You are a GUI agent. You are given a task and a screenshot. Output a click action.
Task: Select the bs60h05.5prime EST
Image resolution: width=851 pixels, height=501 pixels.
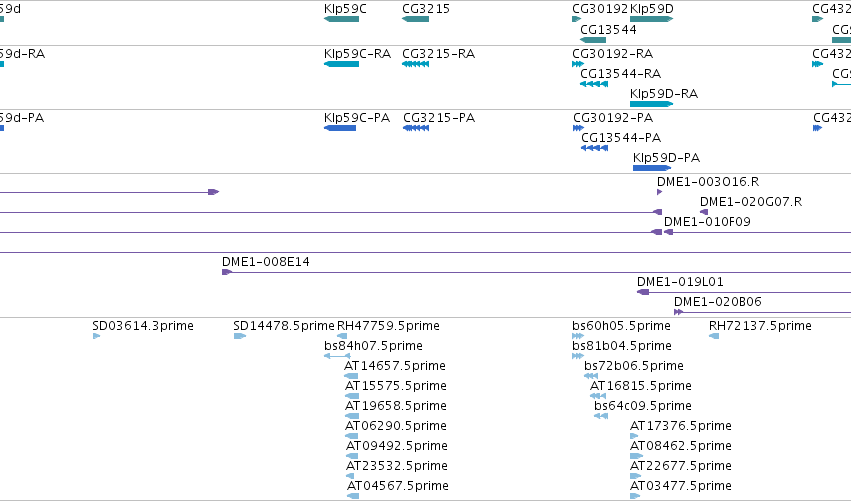[x=577, y=336]
